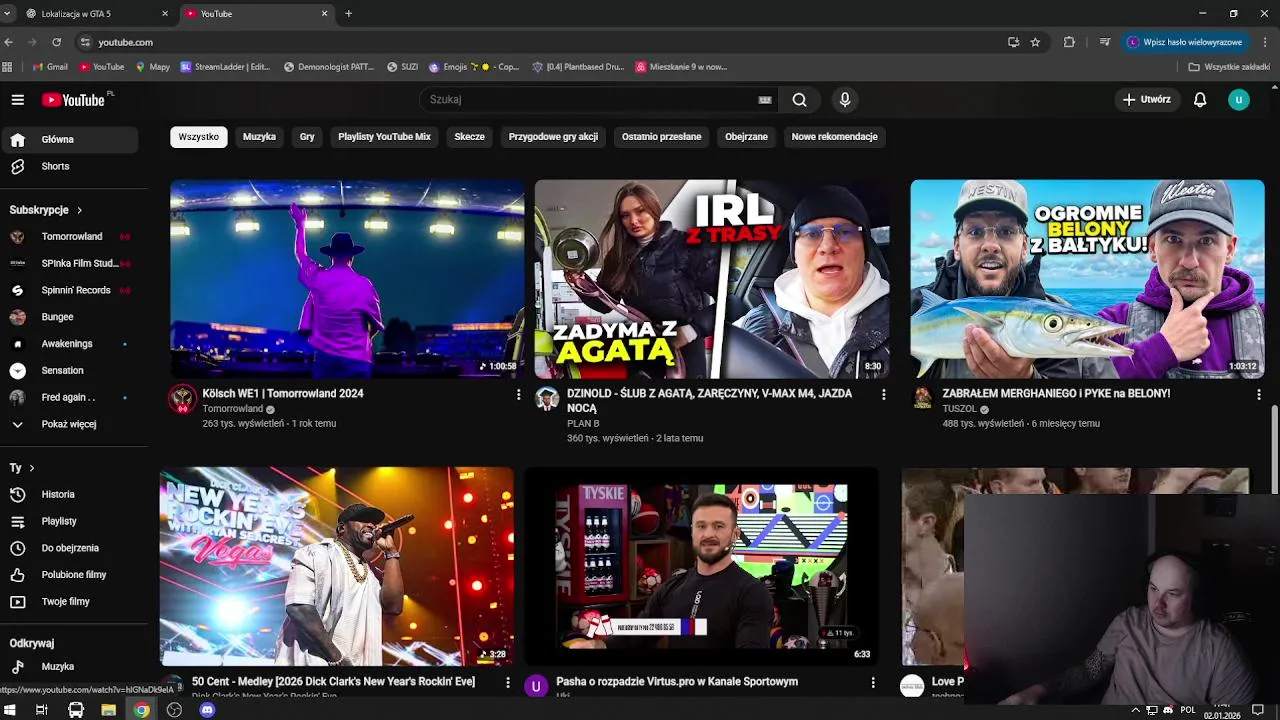Open Shorts in the sidebar
Viewport: 1280px width, 720px height.
69,166
